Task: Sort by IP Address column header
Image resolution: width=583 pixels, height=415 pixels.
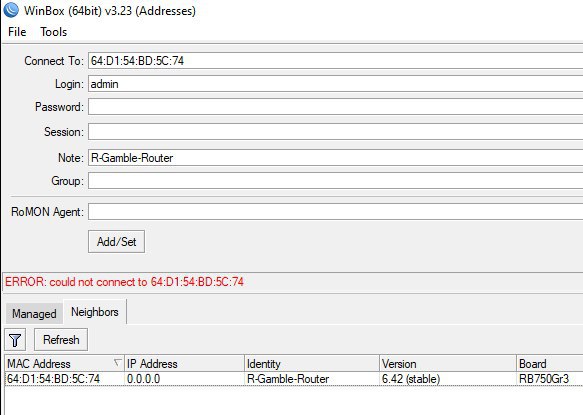Action: [184, 363]
